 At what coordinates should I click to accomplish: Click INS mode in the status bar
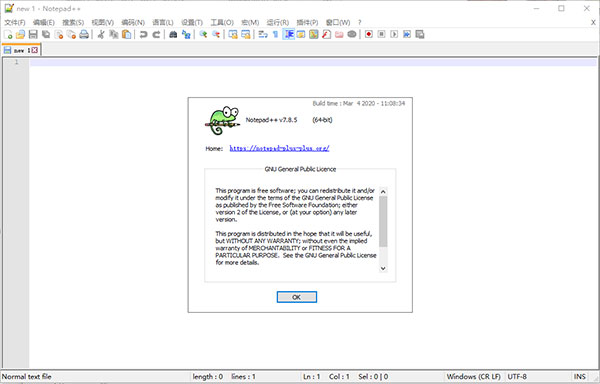click(x=580, y=377)
